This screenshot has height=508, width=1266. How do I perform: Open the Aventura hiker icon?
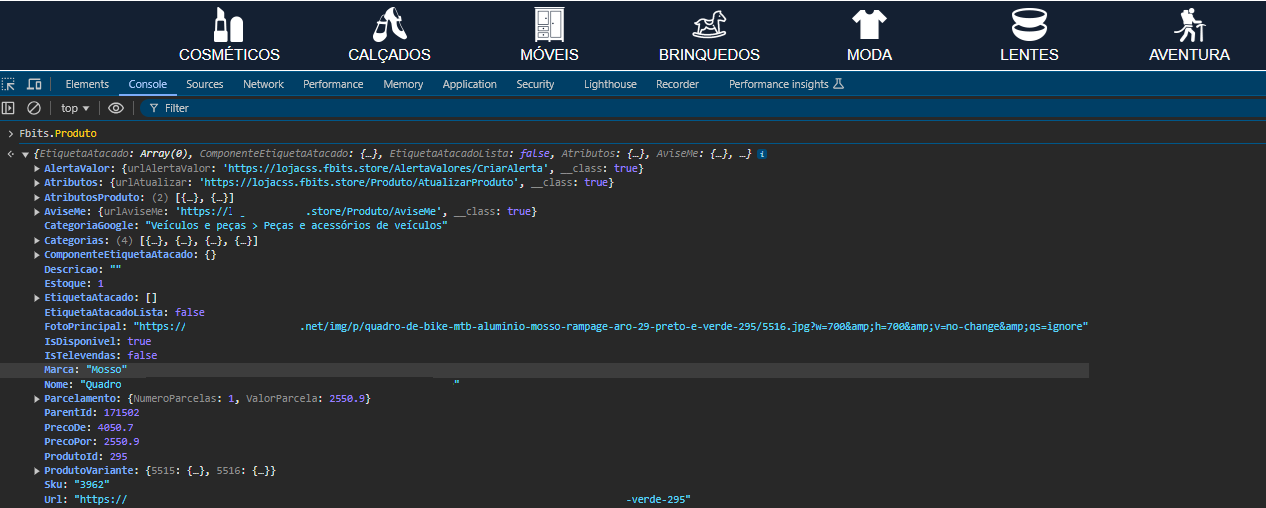[x=1189, y=25]
